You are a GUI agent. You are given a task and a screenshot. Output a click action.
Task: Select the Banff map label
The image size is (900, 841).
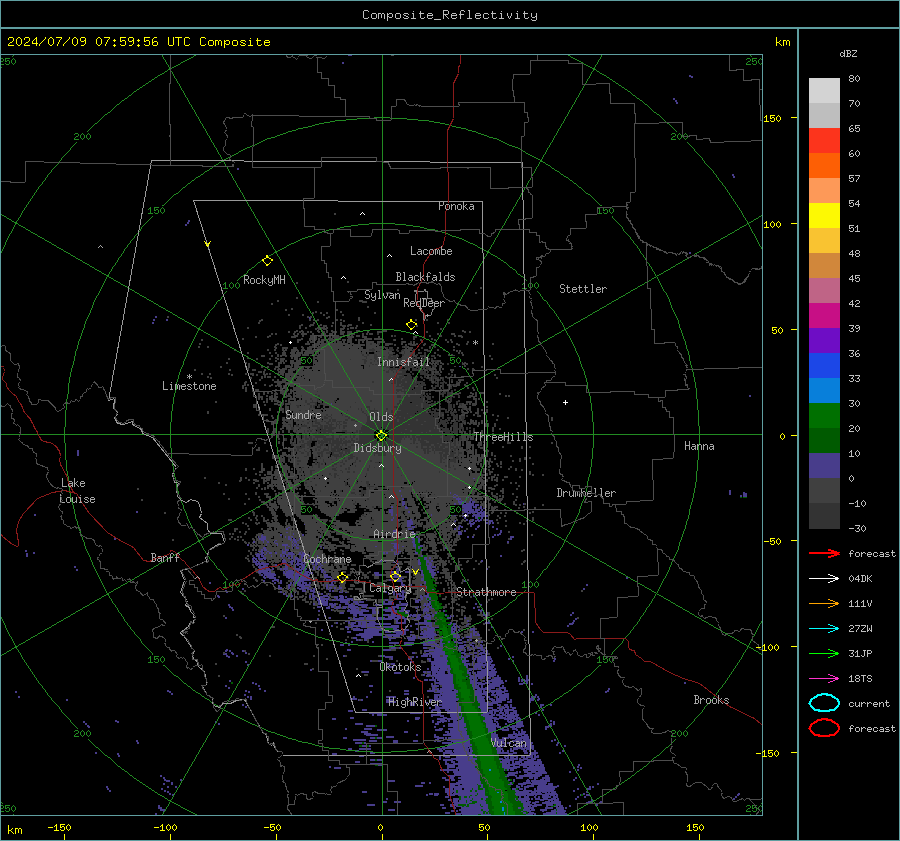(165, 557)
